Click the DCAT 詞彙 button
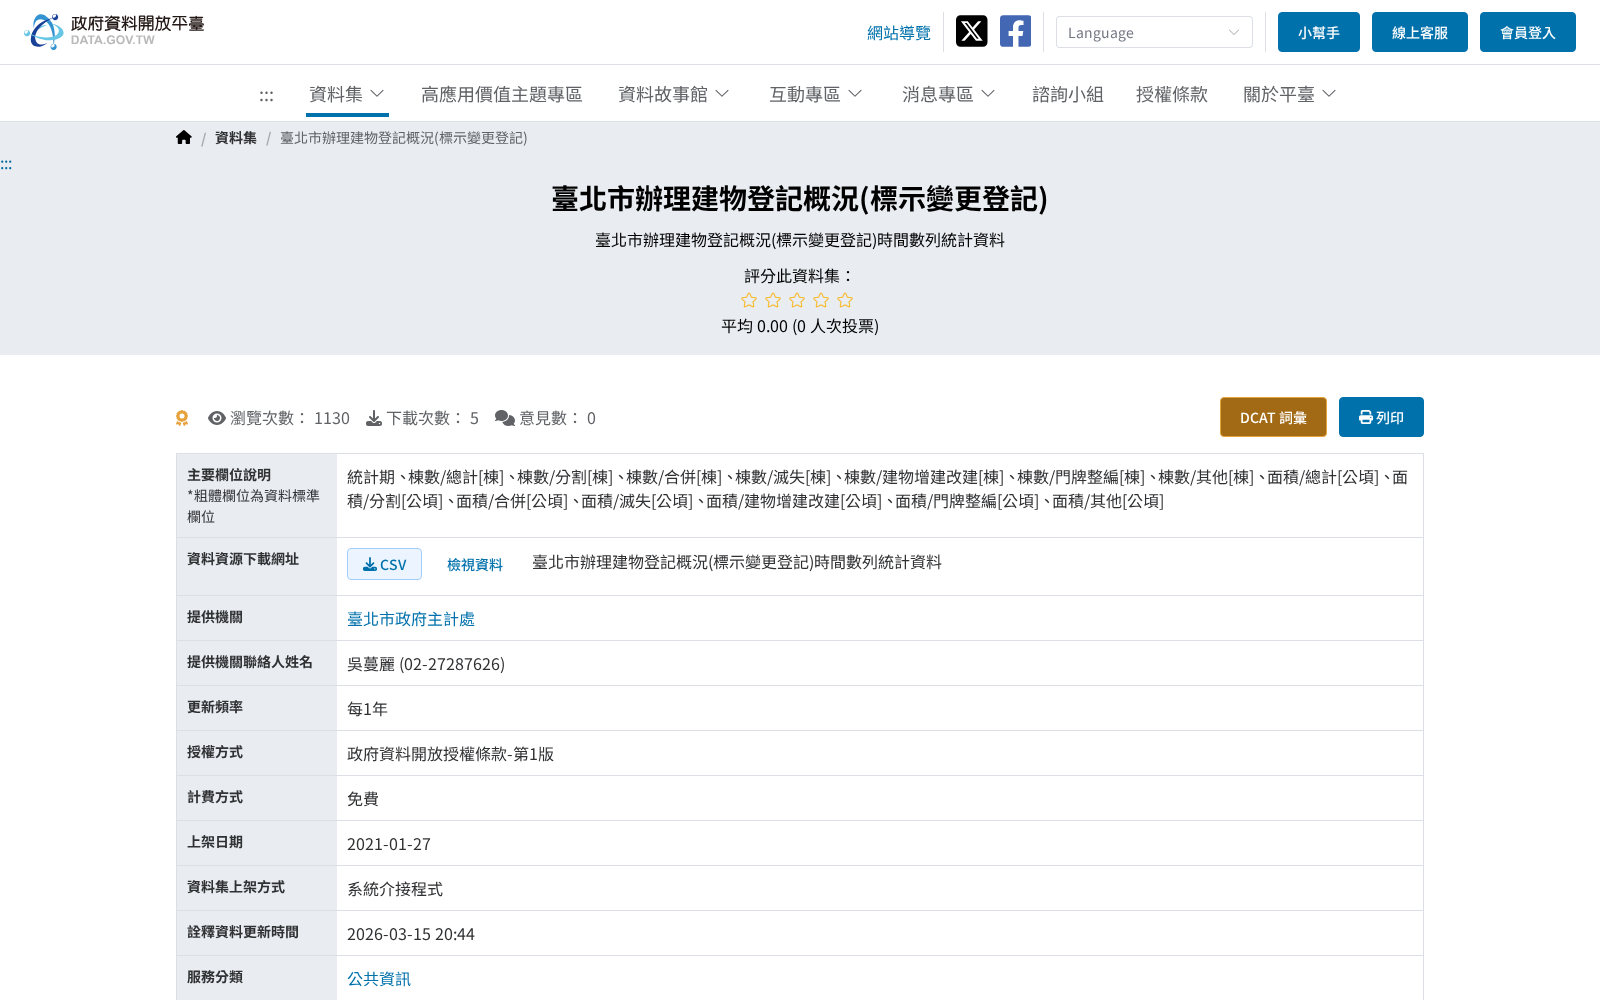Screen dimensions: 1600x1000 coord(1273,417)
